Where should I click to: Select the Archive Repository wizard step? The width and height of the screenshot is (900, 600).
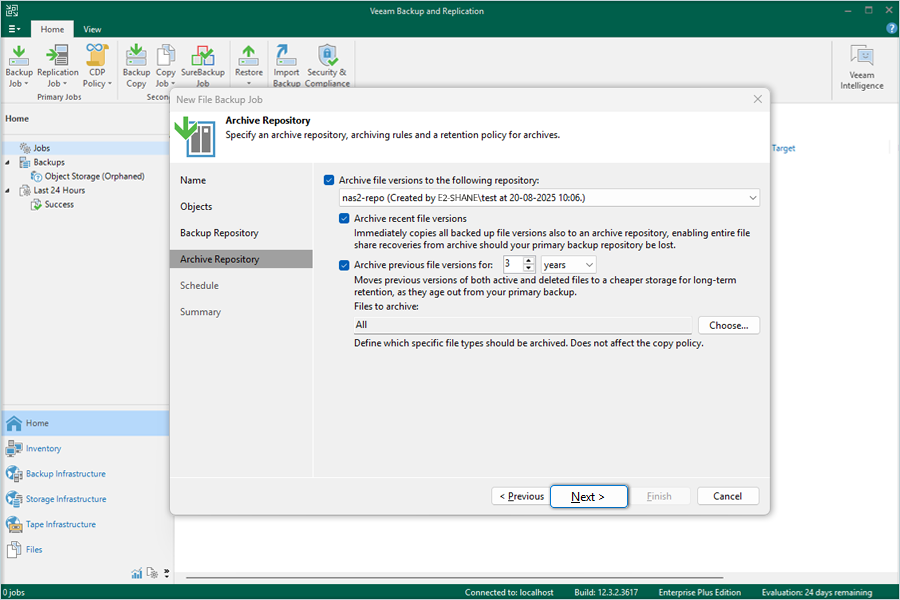(x=241, y=259)
